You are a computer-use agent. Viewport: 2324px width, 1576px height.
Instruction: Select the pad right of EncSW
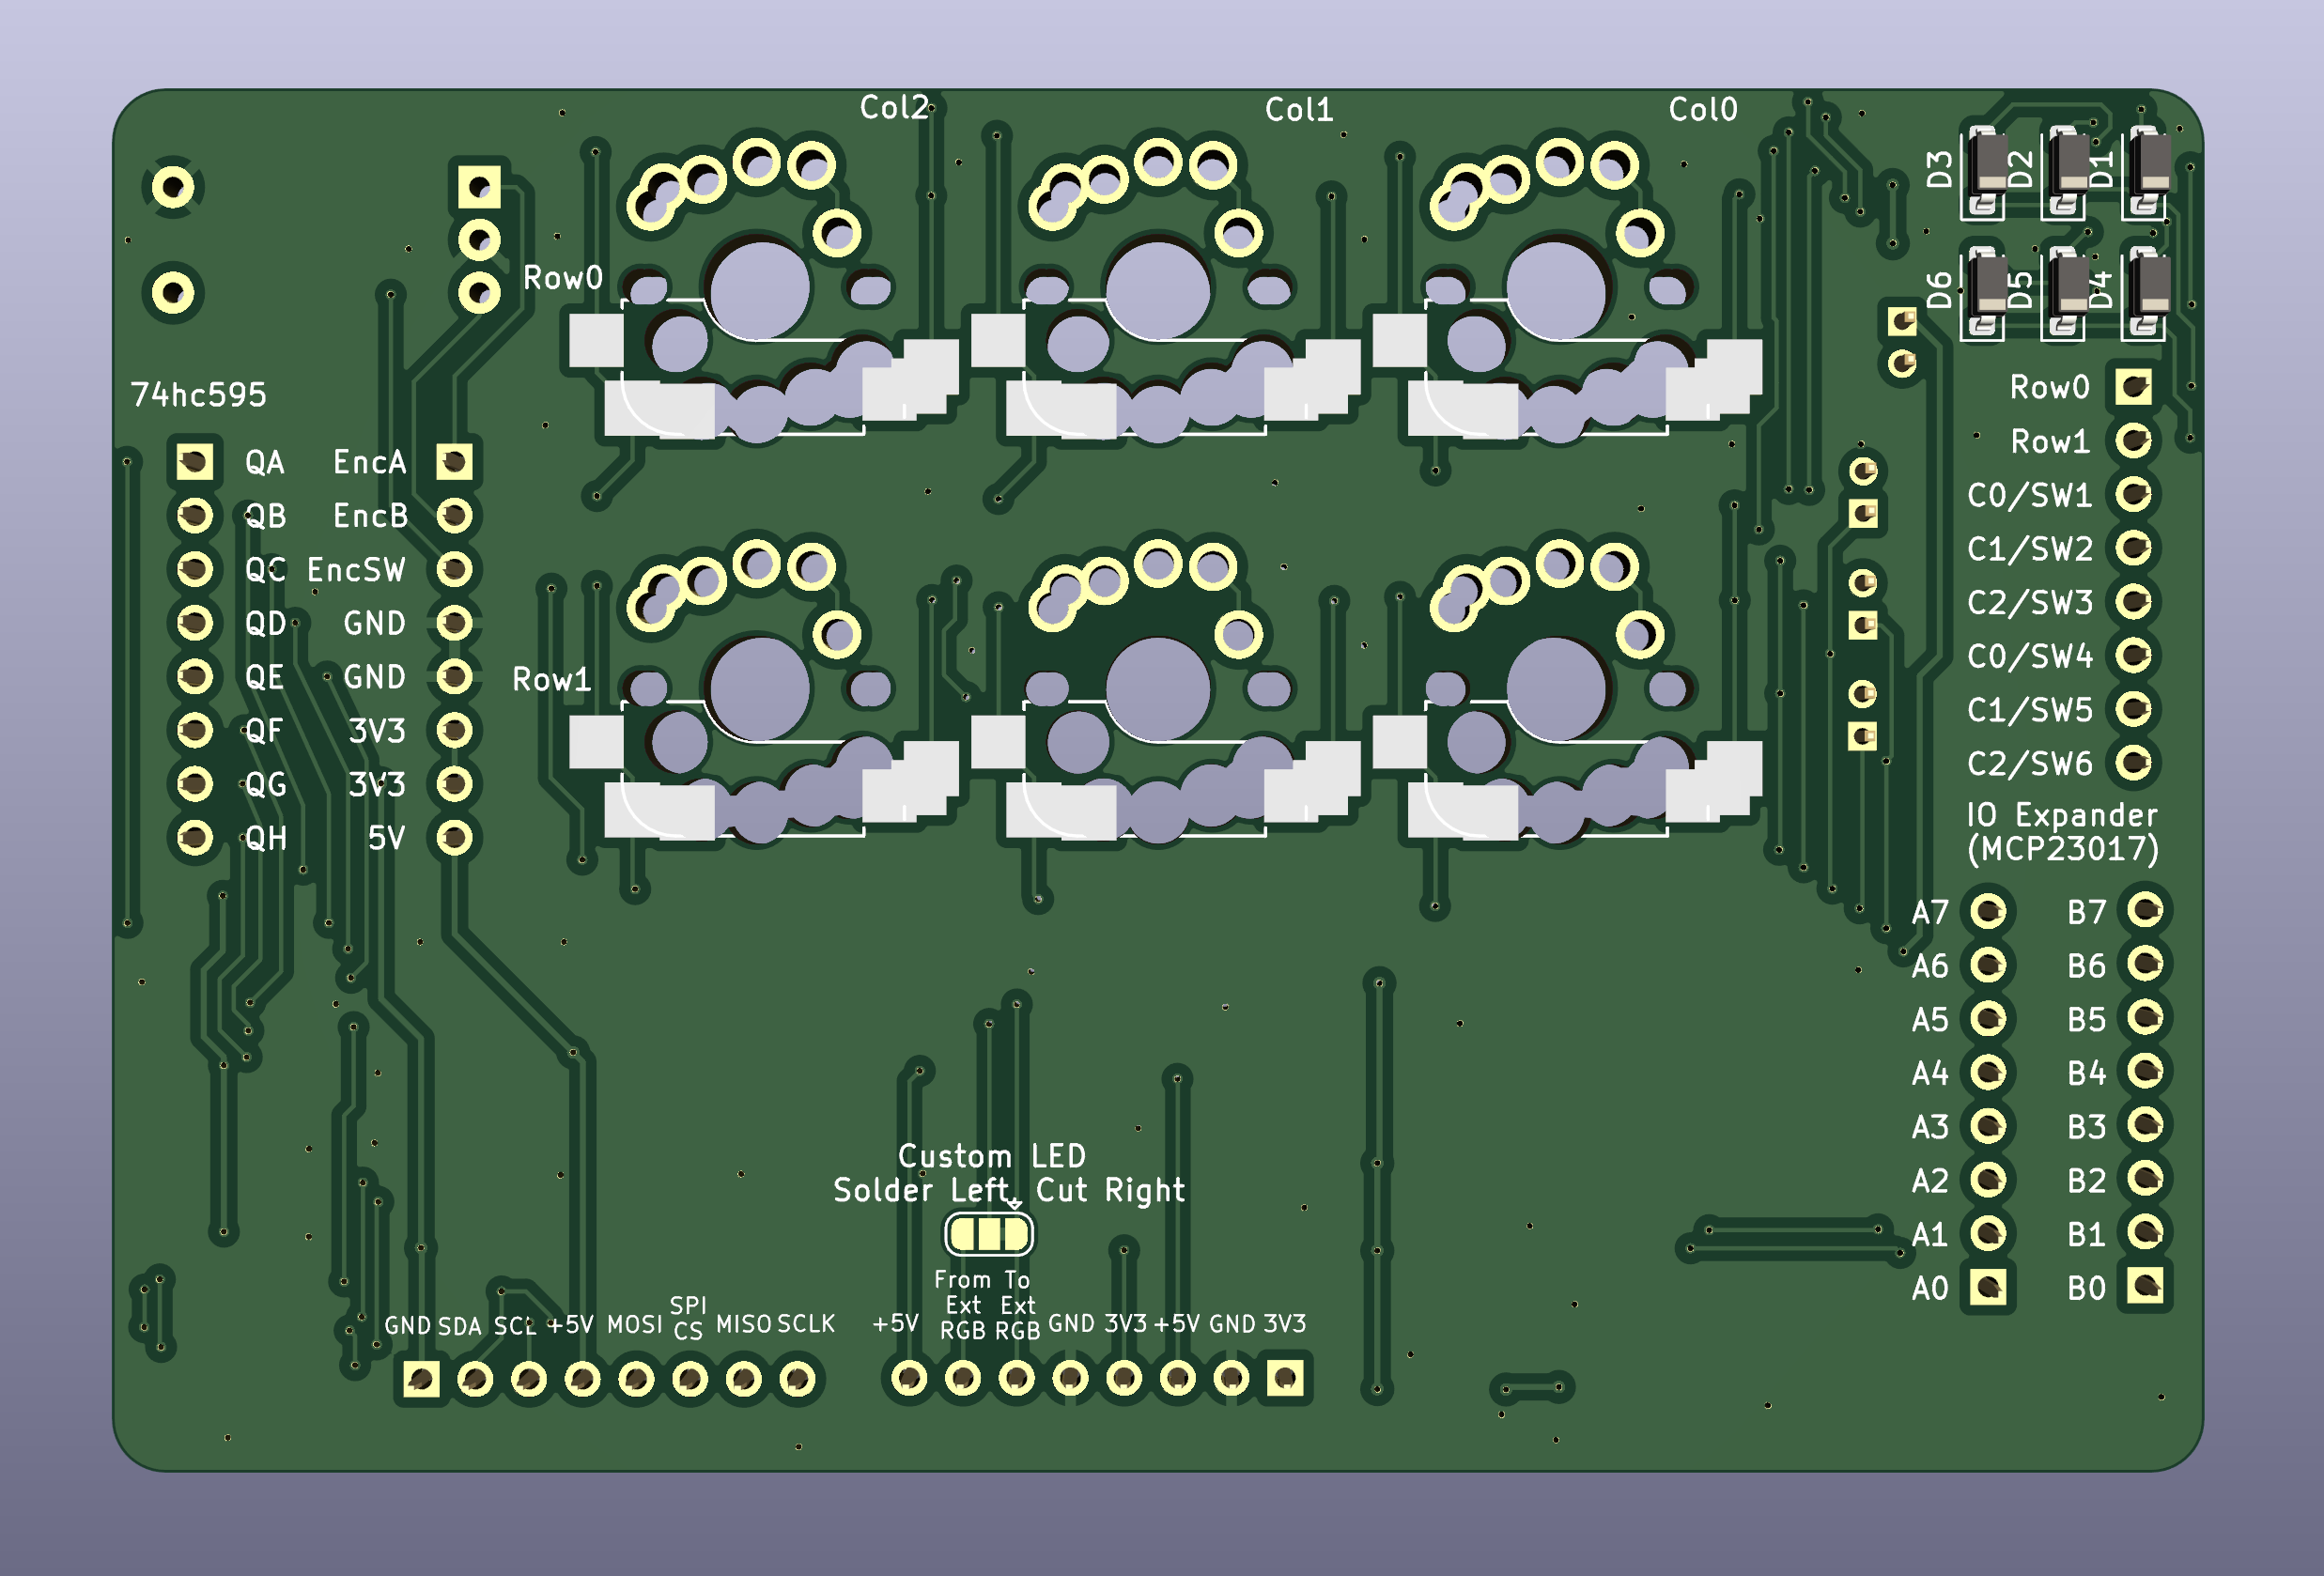(x=454, y=570)
